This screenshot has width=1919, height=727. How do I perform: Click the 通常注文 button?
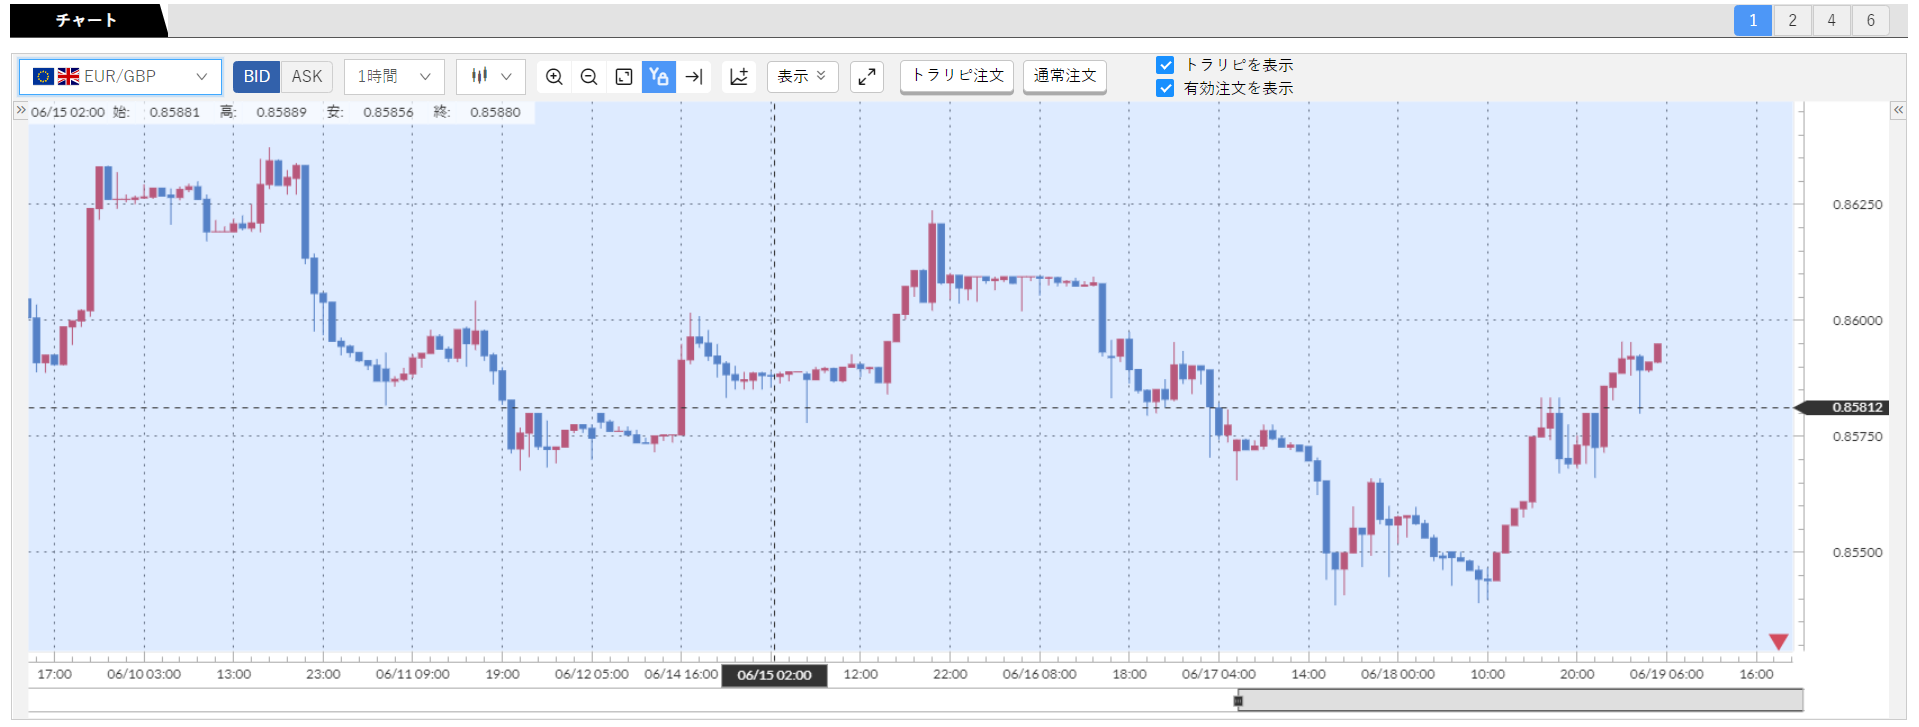(x=1065, y=76)
